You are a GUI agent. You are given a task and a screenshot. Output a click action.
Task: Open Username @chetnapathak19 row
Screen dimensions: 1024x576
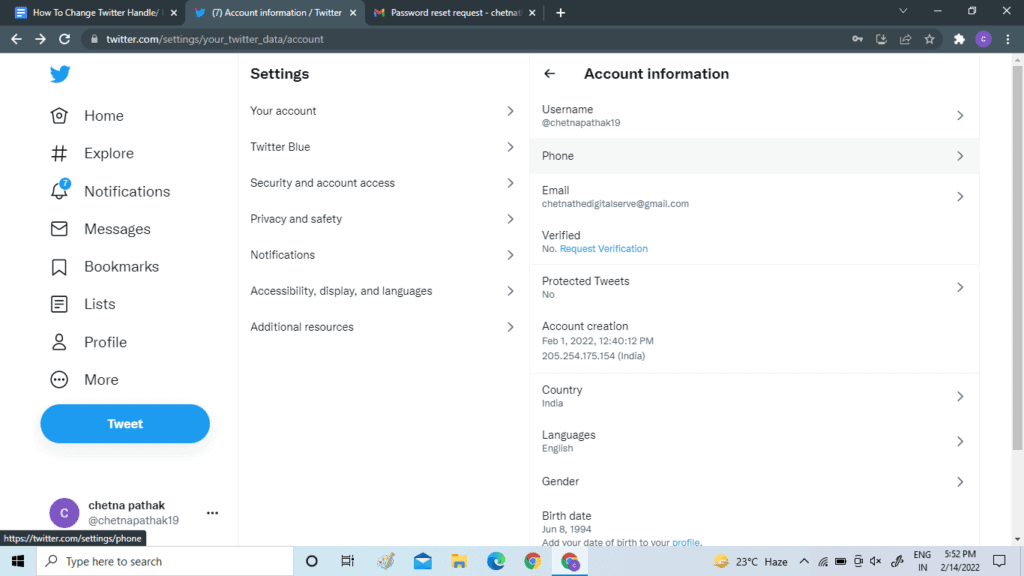pos(754,116)
